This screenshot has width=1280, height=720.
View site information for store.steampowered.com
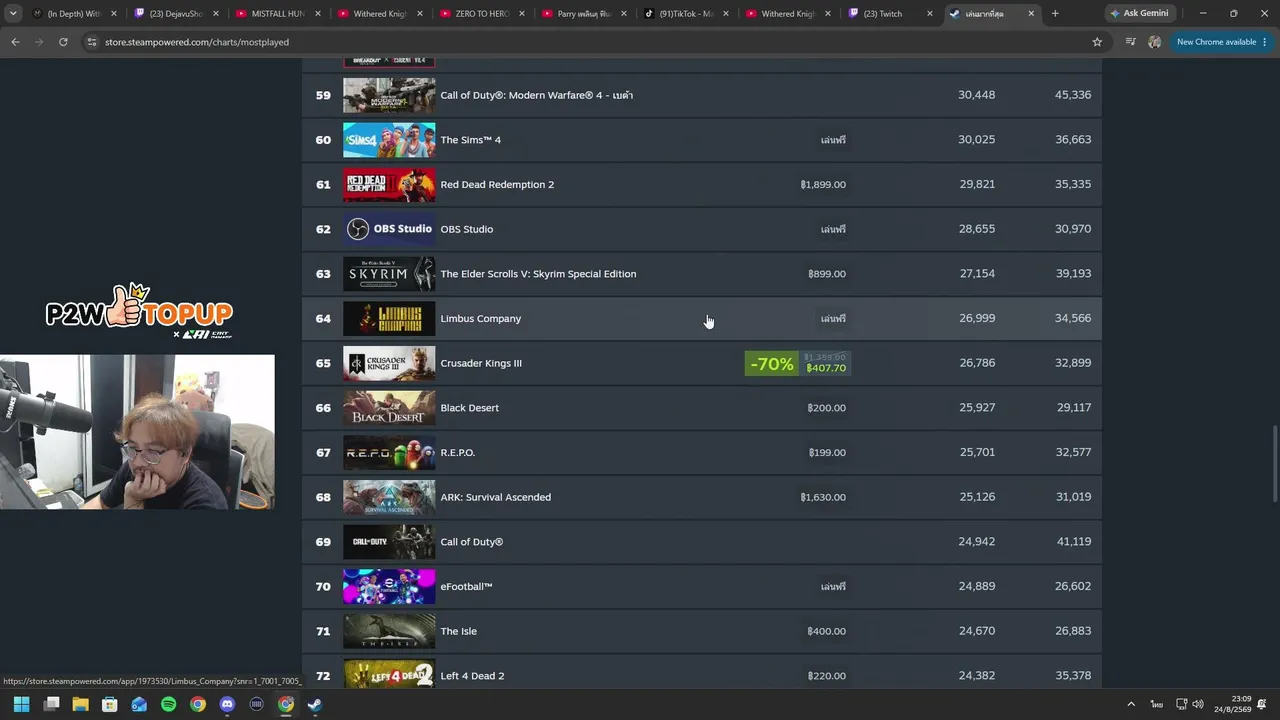coord(92,42)
